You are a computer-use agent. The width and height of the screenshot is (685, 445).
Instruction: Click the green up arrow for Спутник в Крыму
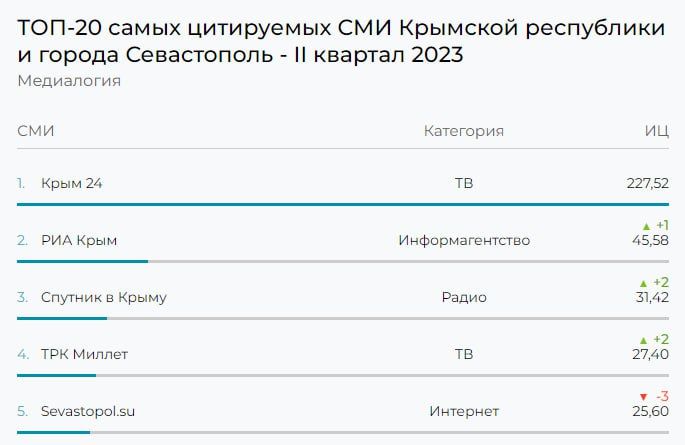point(646,282)
